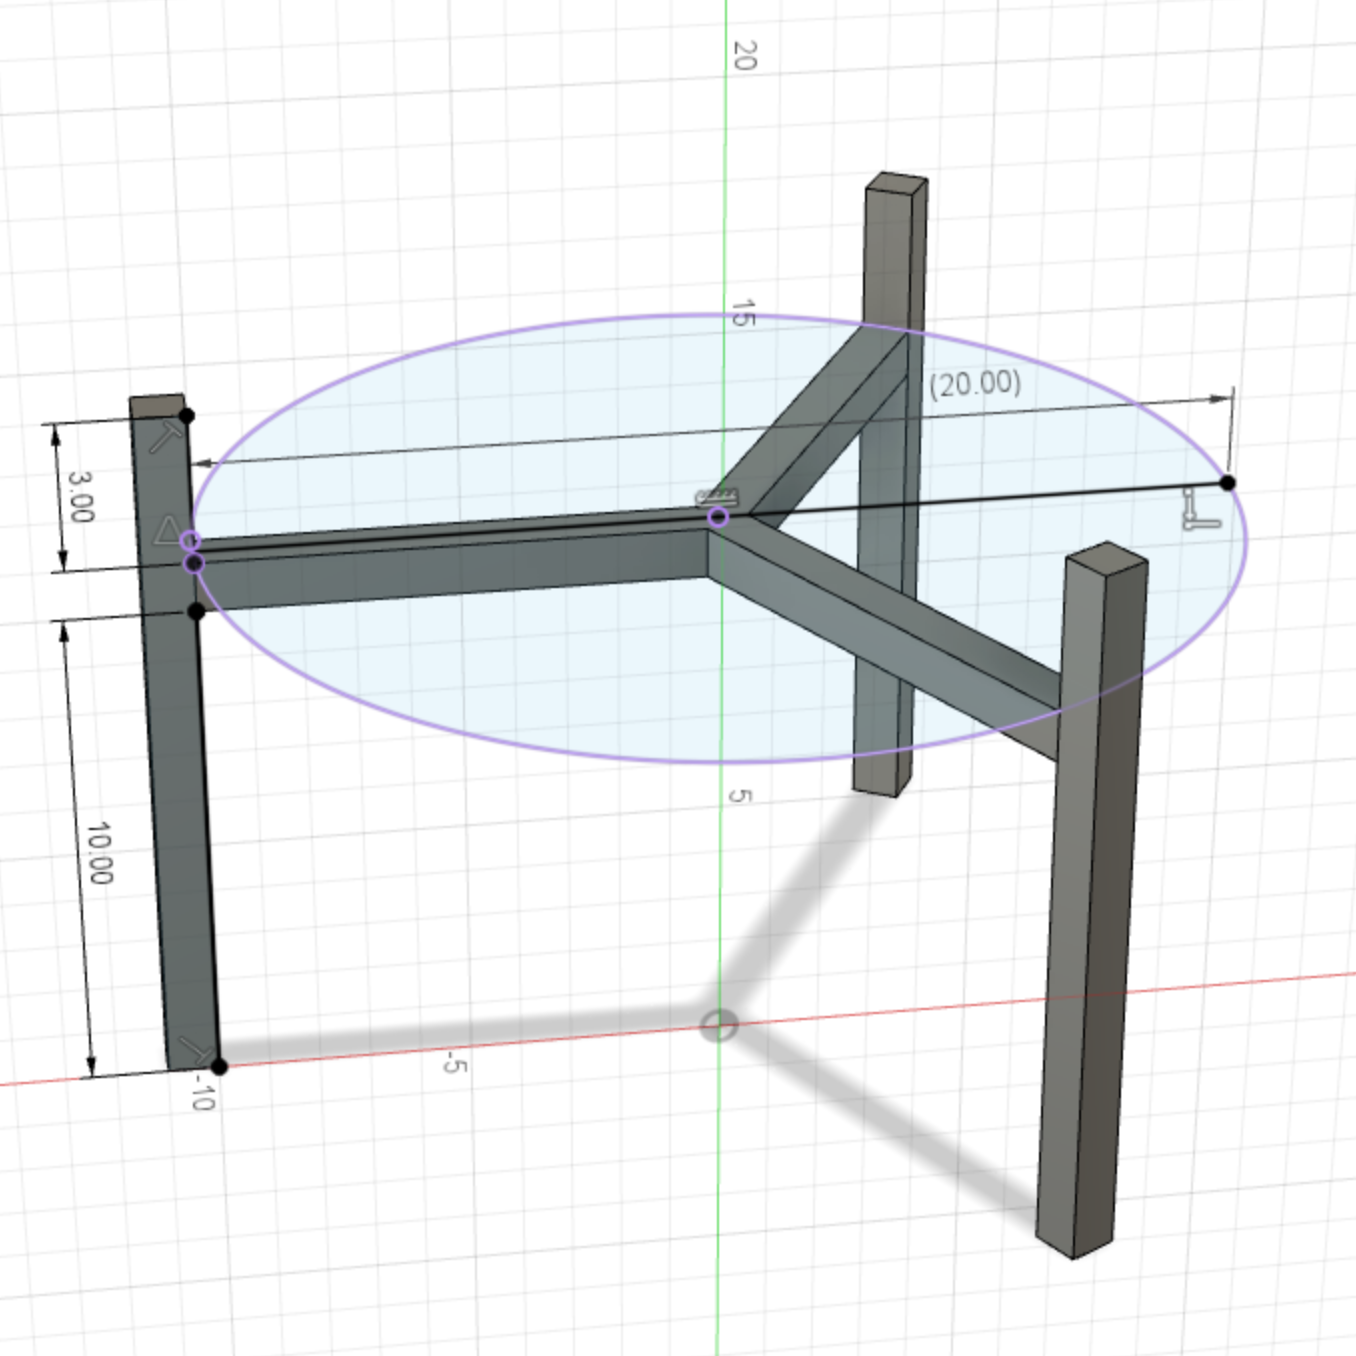
Task: Click the (20.00) driven dimension text
Action: coord(975,383)
